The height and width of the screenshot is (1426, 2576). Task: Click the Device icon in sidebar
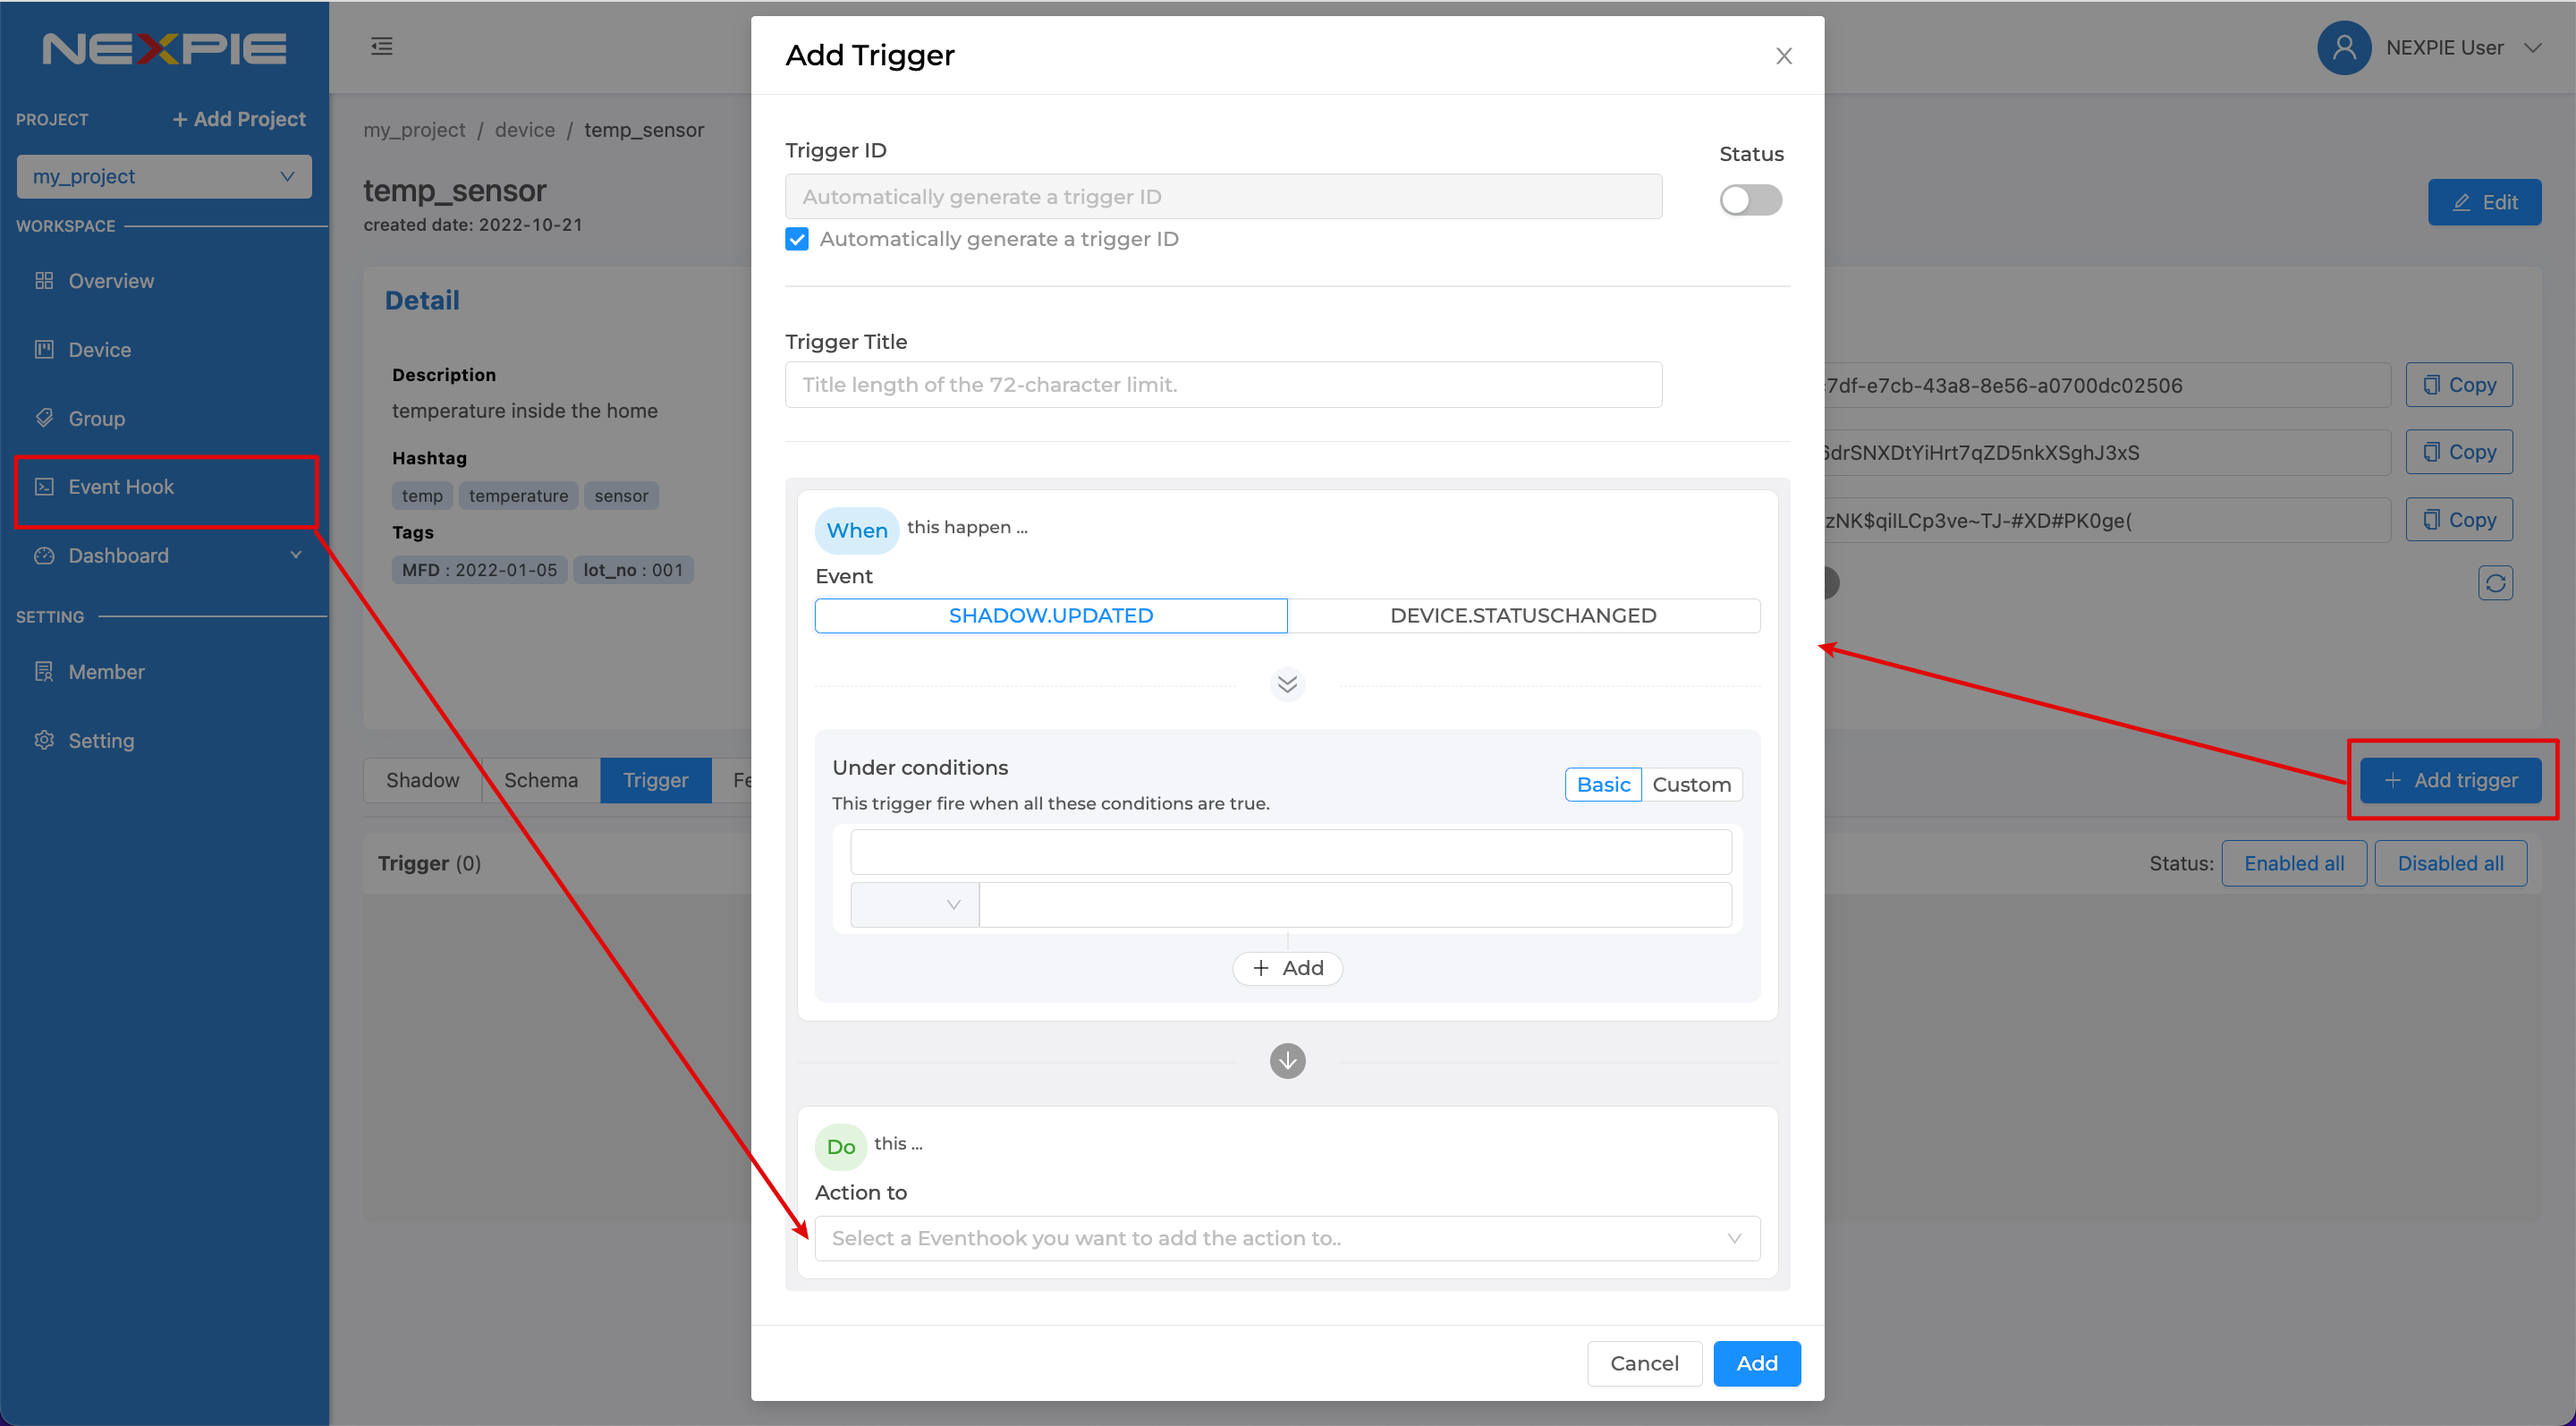click(44, 350)
